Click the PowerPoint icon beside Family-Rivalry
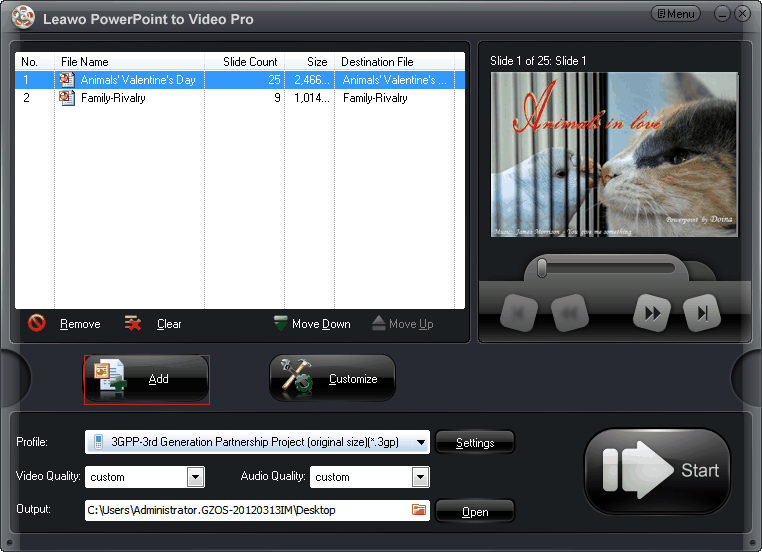The image size is (762, 552). coord(67,98)
